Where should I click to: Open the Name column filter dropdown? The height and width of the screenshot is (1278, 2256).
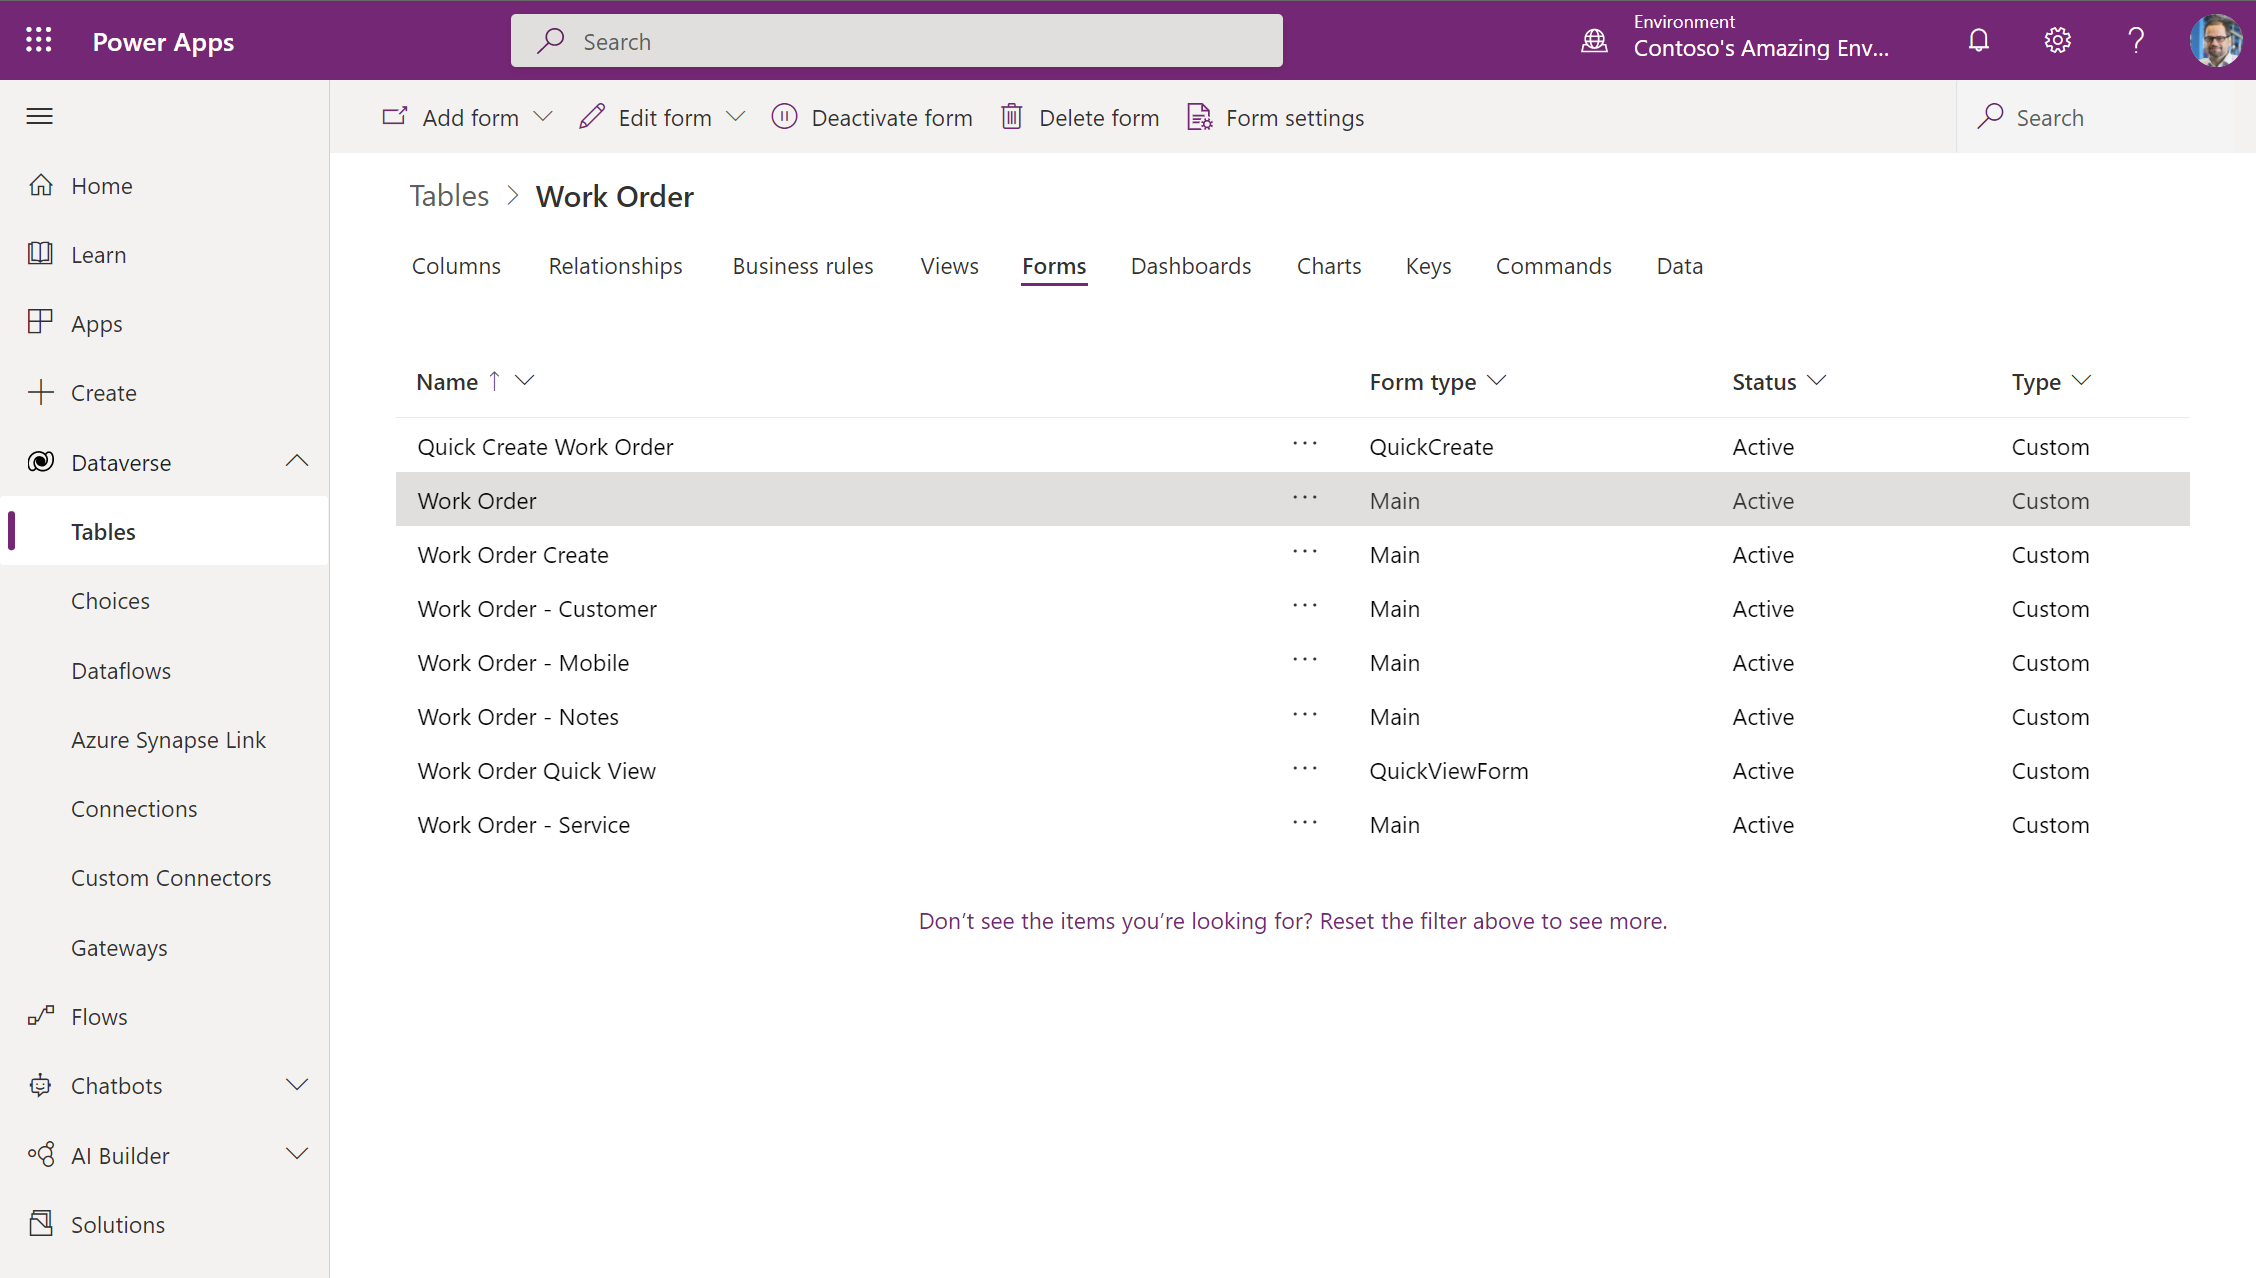(524, 381)
